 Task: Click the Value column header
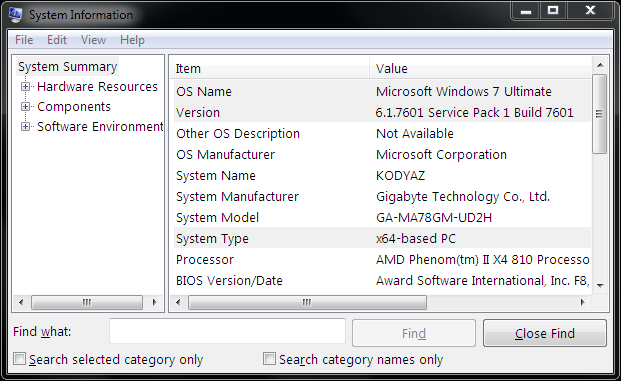coord(480,69)
